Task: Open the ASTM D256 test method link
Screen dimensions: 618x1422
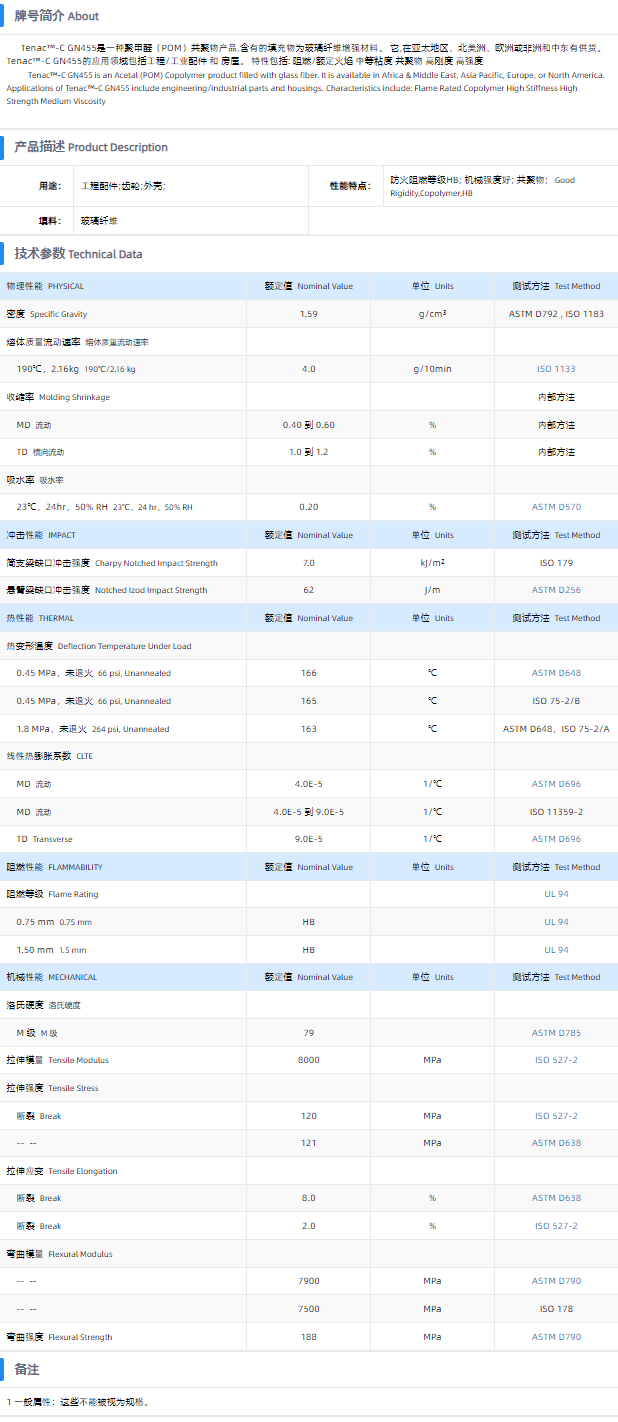Action: (x=556, y=590)
